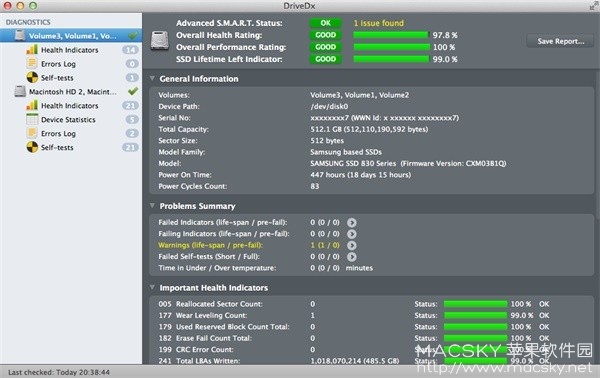Open details arrow for Warnings row
This screenshot has width=600, height=378.
(x=352, y=245)
